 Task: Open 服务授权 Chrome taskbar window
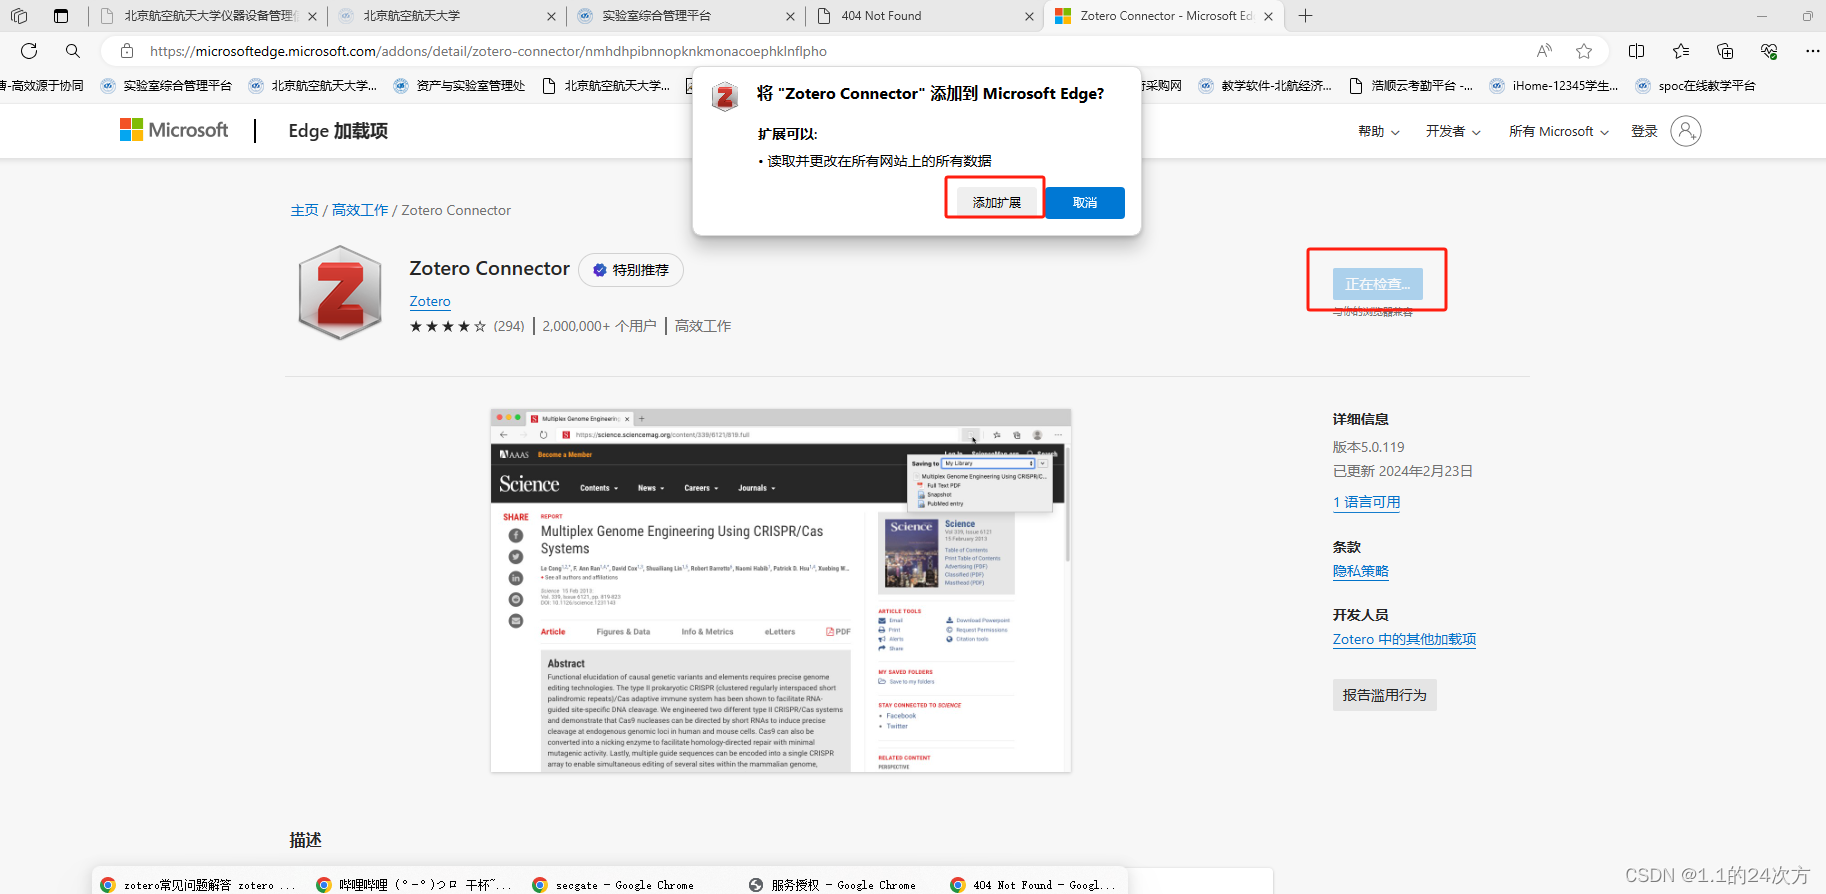(833, 885)
